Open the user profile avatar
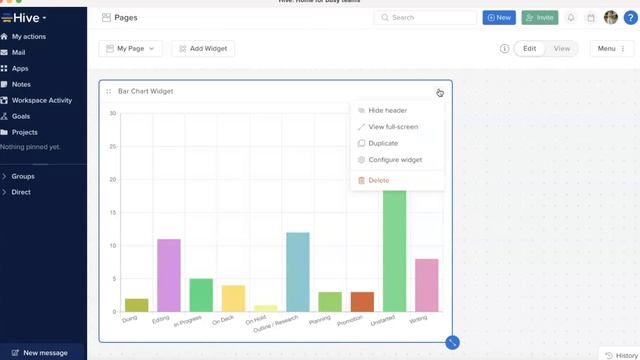 611,18
